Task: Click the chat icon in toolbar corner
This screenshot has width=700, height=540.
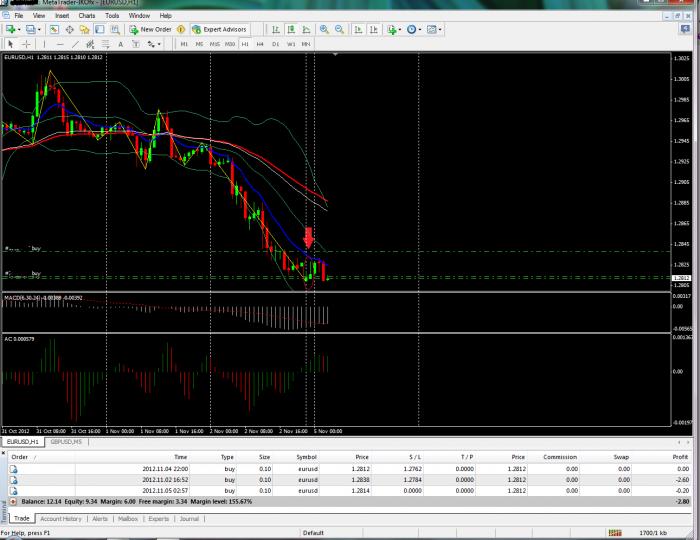Action: (685, 29)
